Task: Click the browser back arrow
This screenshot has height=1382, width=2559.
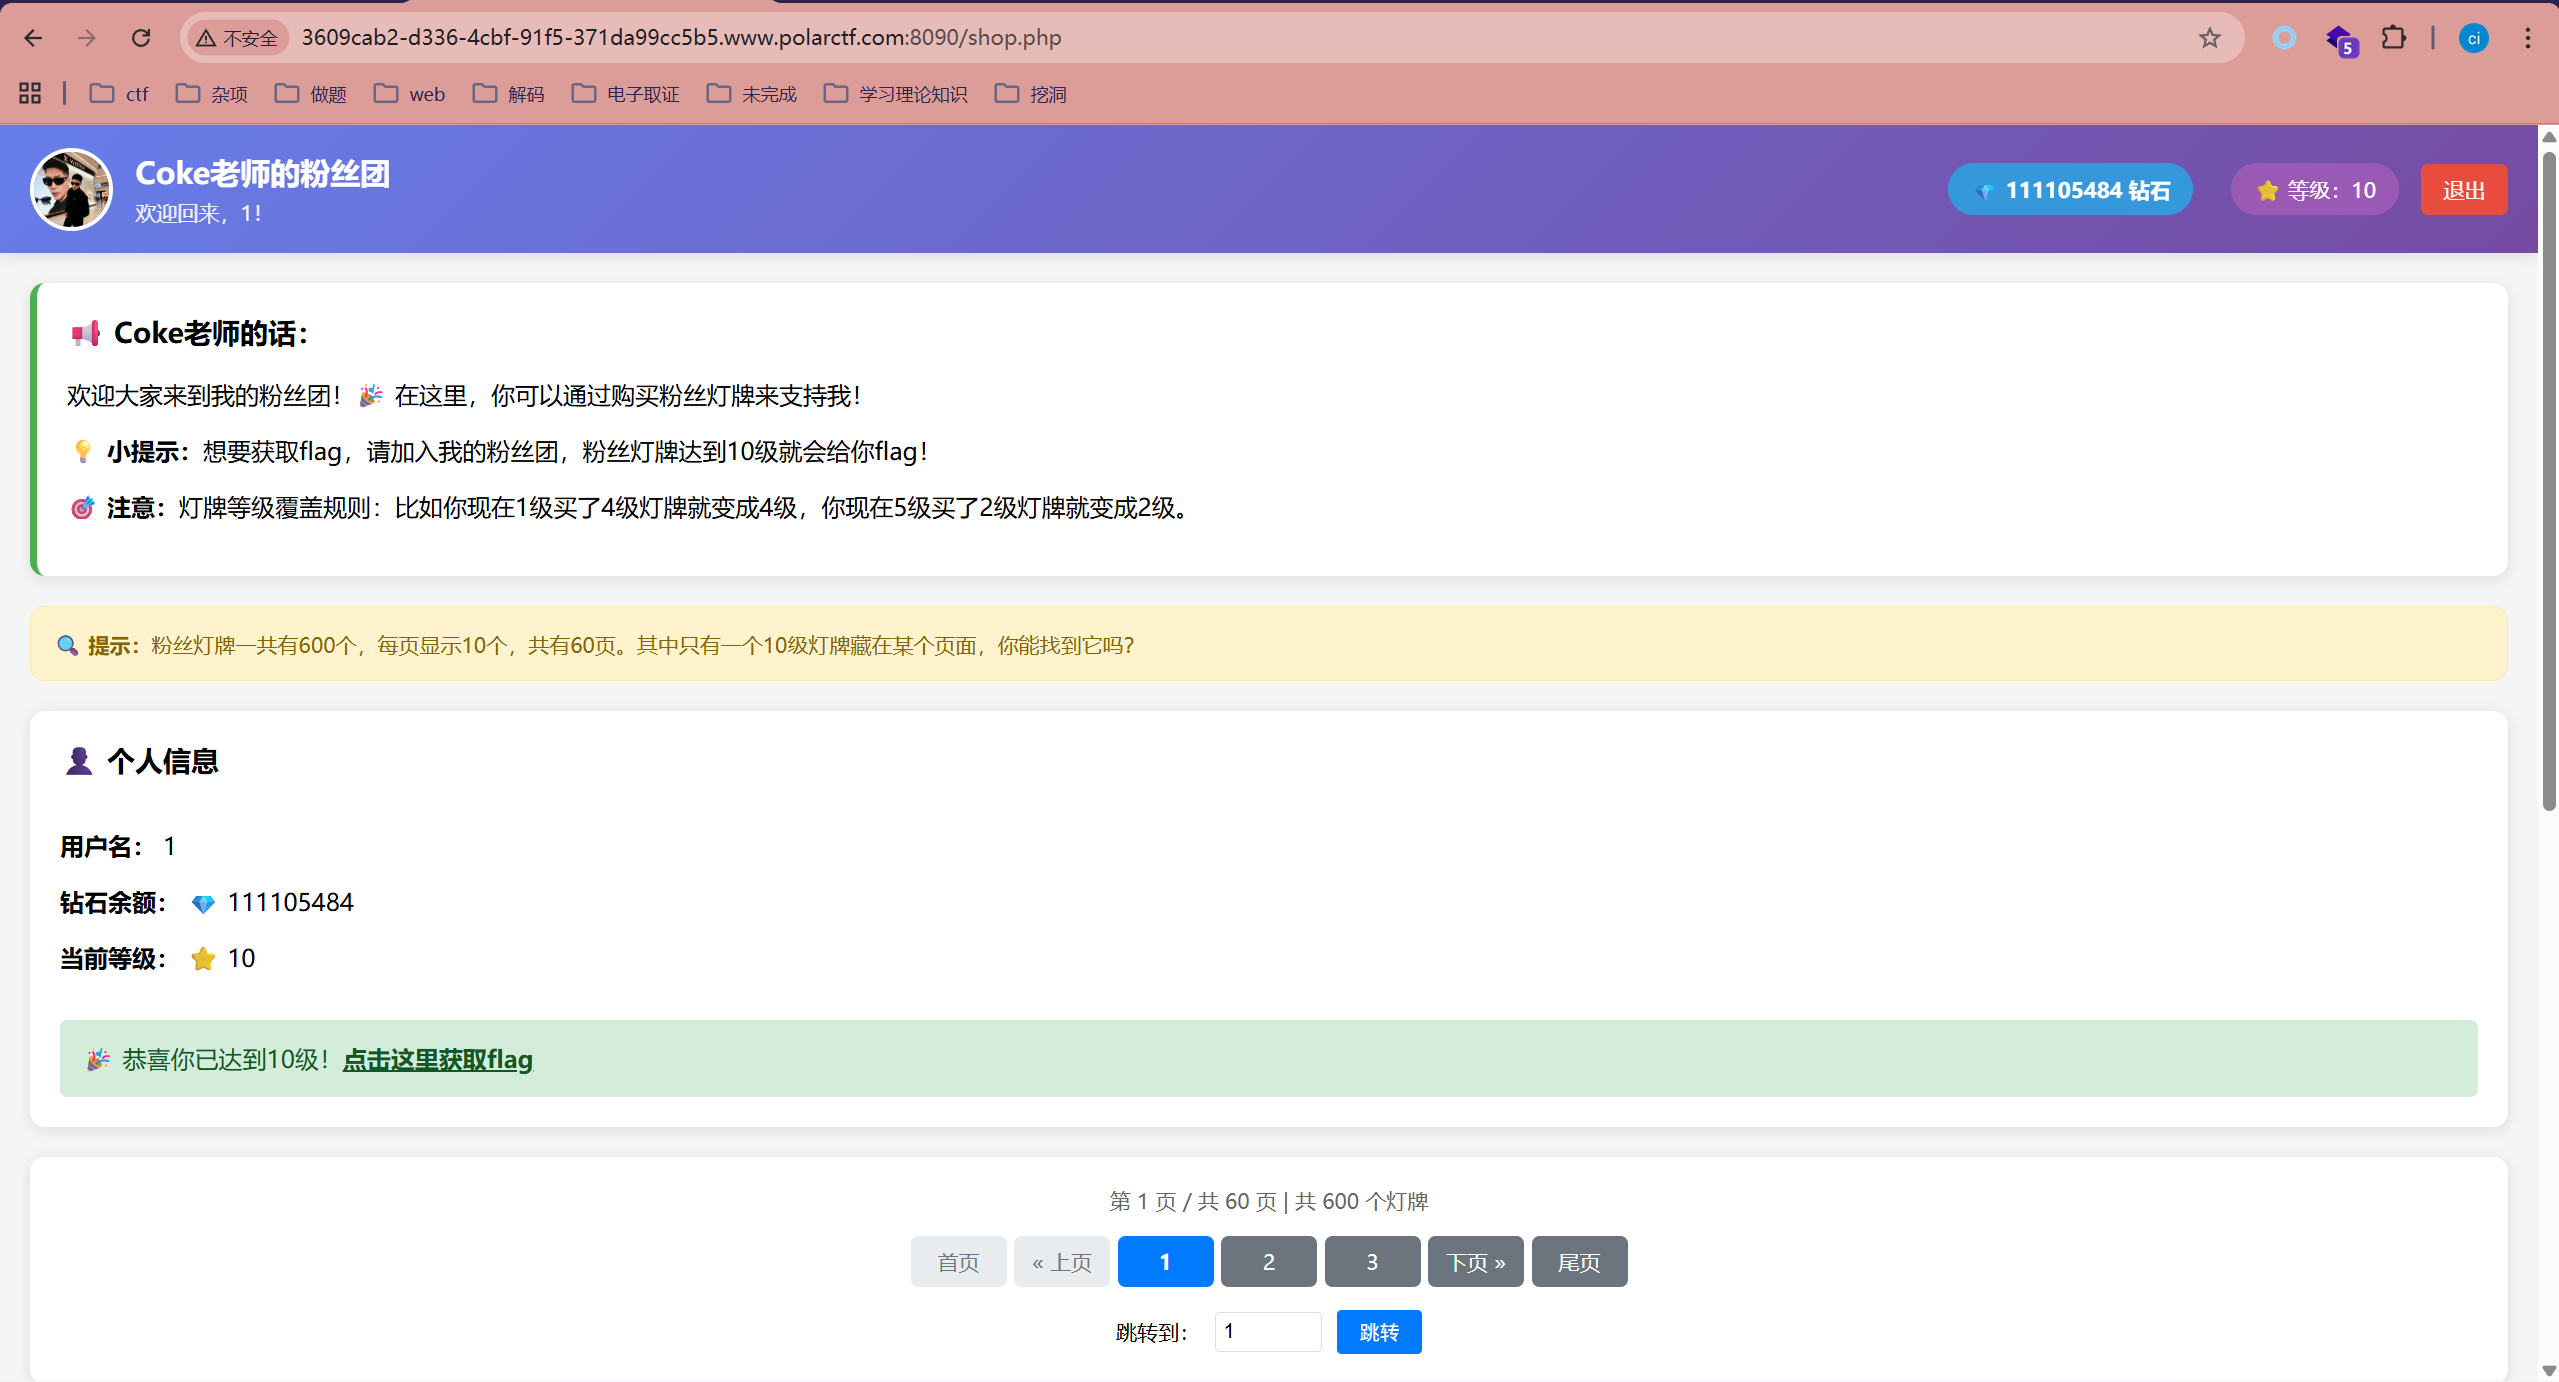Action: pos(33,38)
